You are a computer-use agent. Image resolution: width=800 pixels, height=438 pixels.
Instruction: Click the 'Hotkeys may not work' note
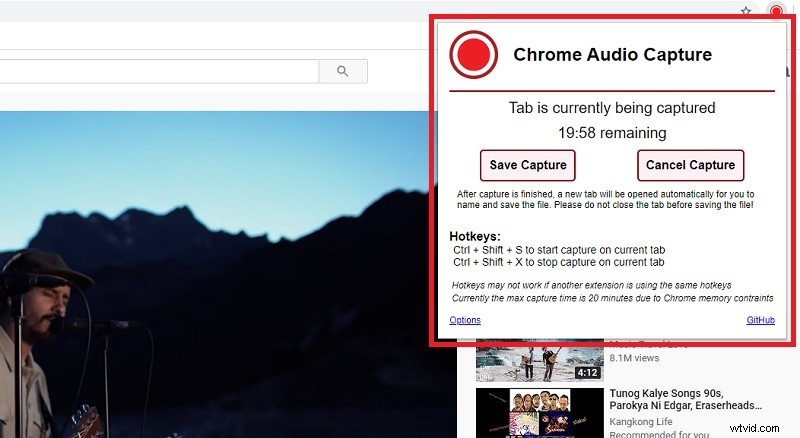591,285
